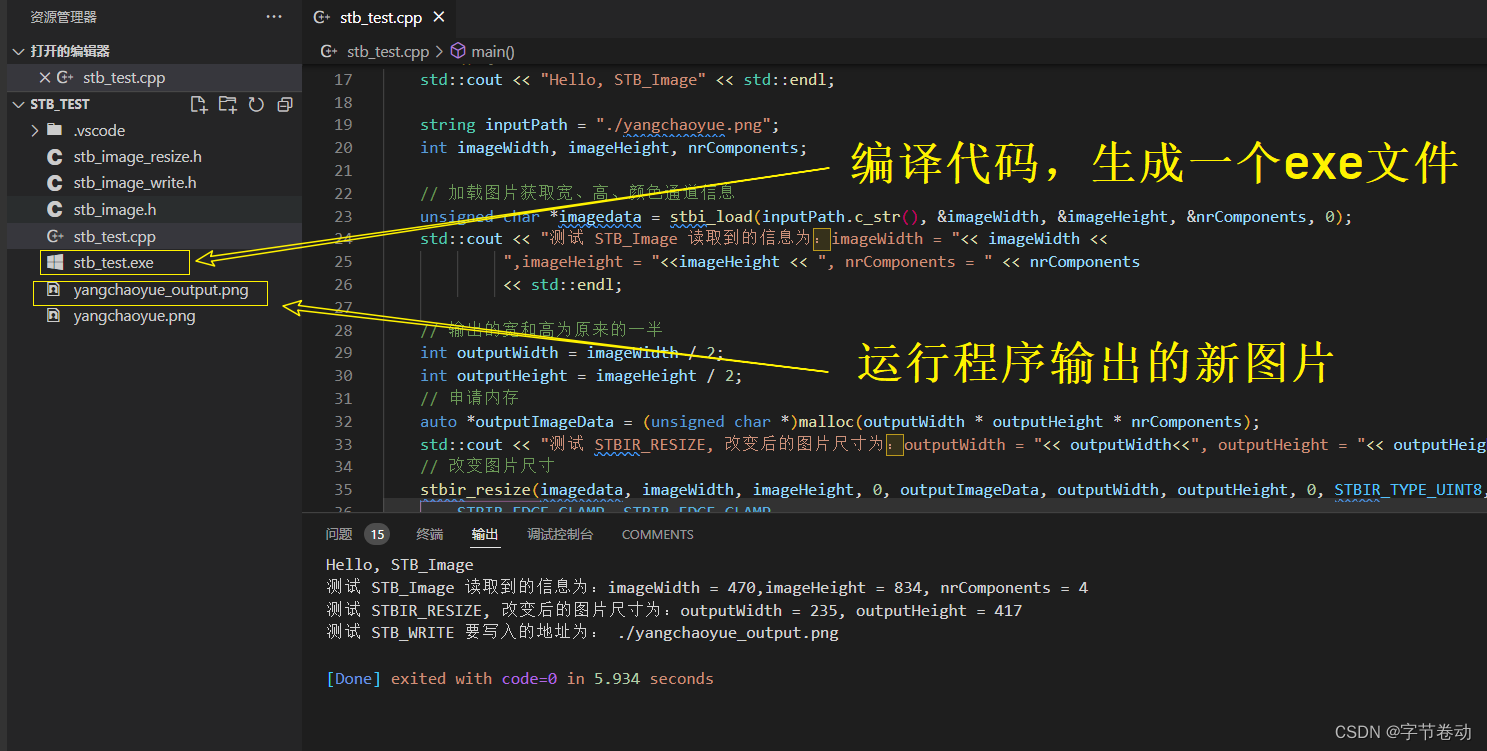
Task: Click STBIR_TYPE_UINT8 on line 35
Action: [x=1408, y=490]
